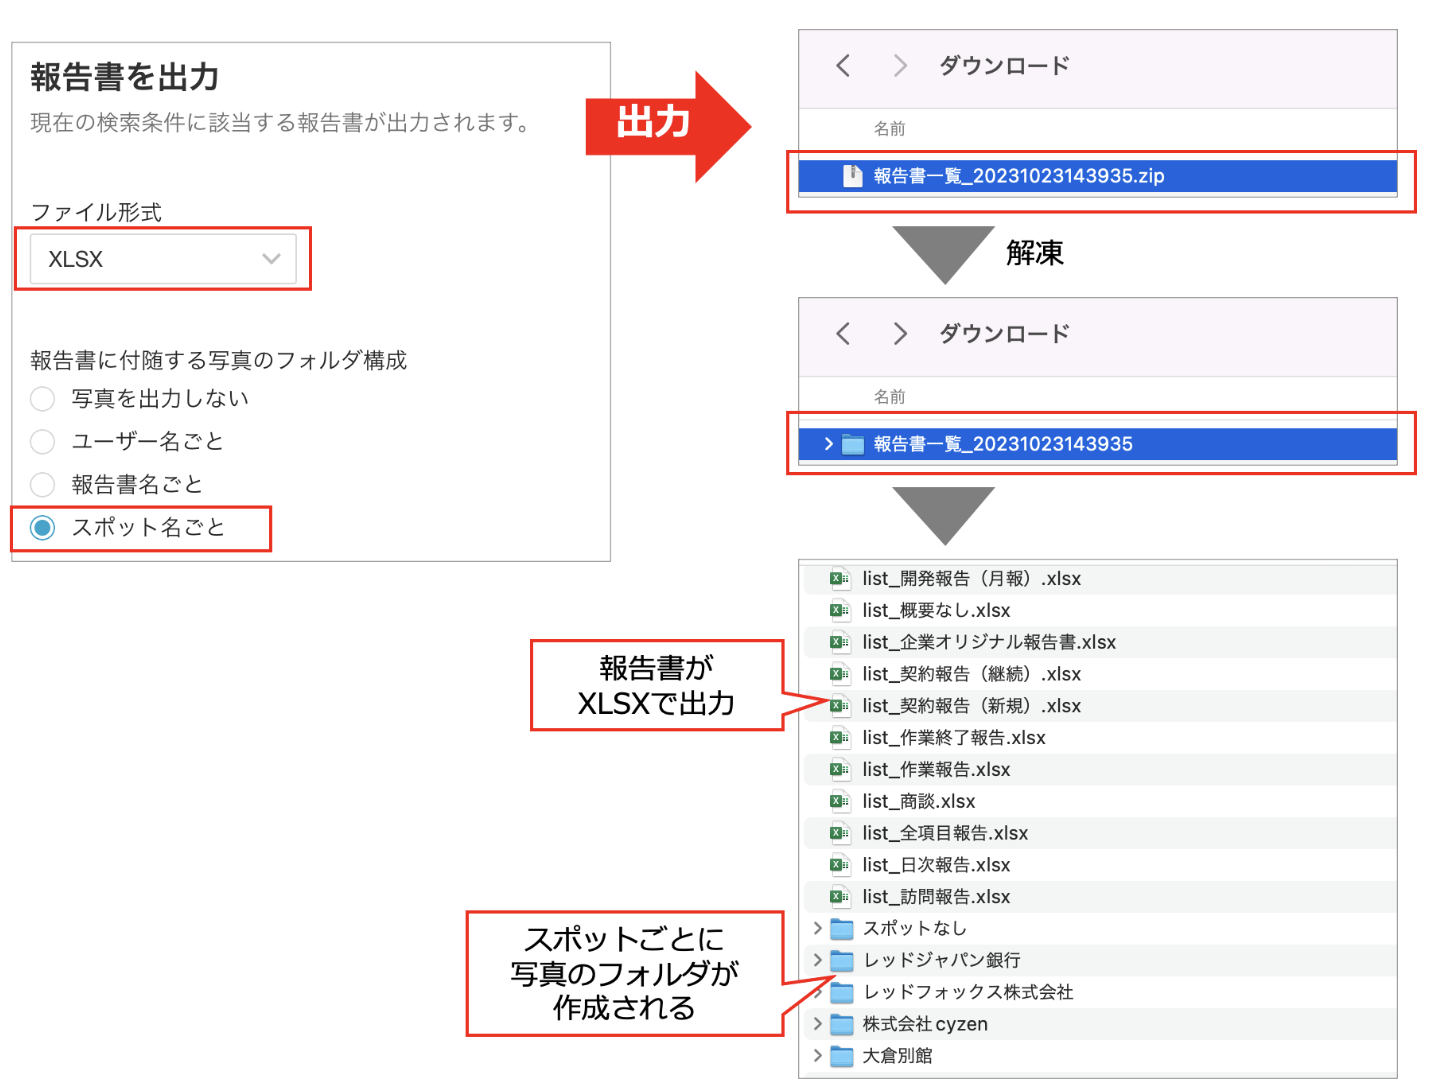1436x1086 pixels.
Task: Click forward arrow in lower ダウンロード window
Action: pyautogui.click(x=900, y=334)
